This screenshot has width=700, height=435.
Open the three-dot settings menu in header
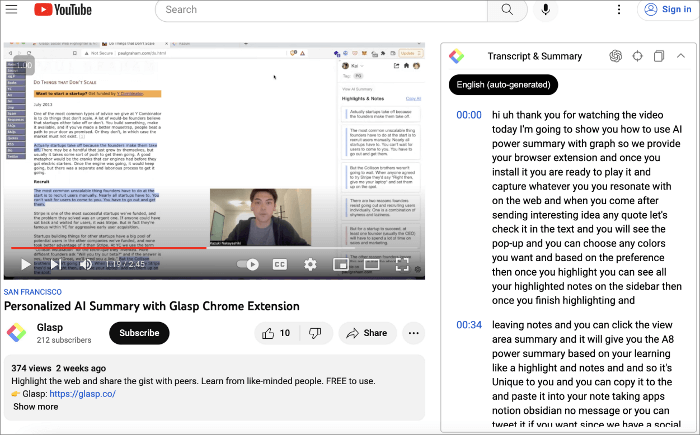[619, 9]
